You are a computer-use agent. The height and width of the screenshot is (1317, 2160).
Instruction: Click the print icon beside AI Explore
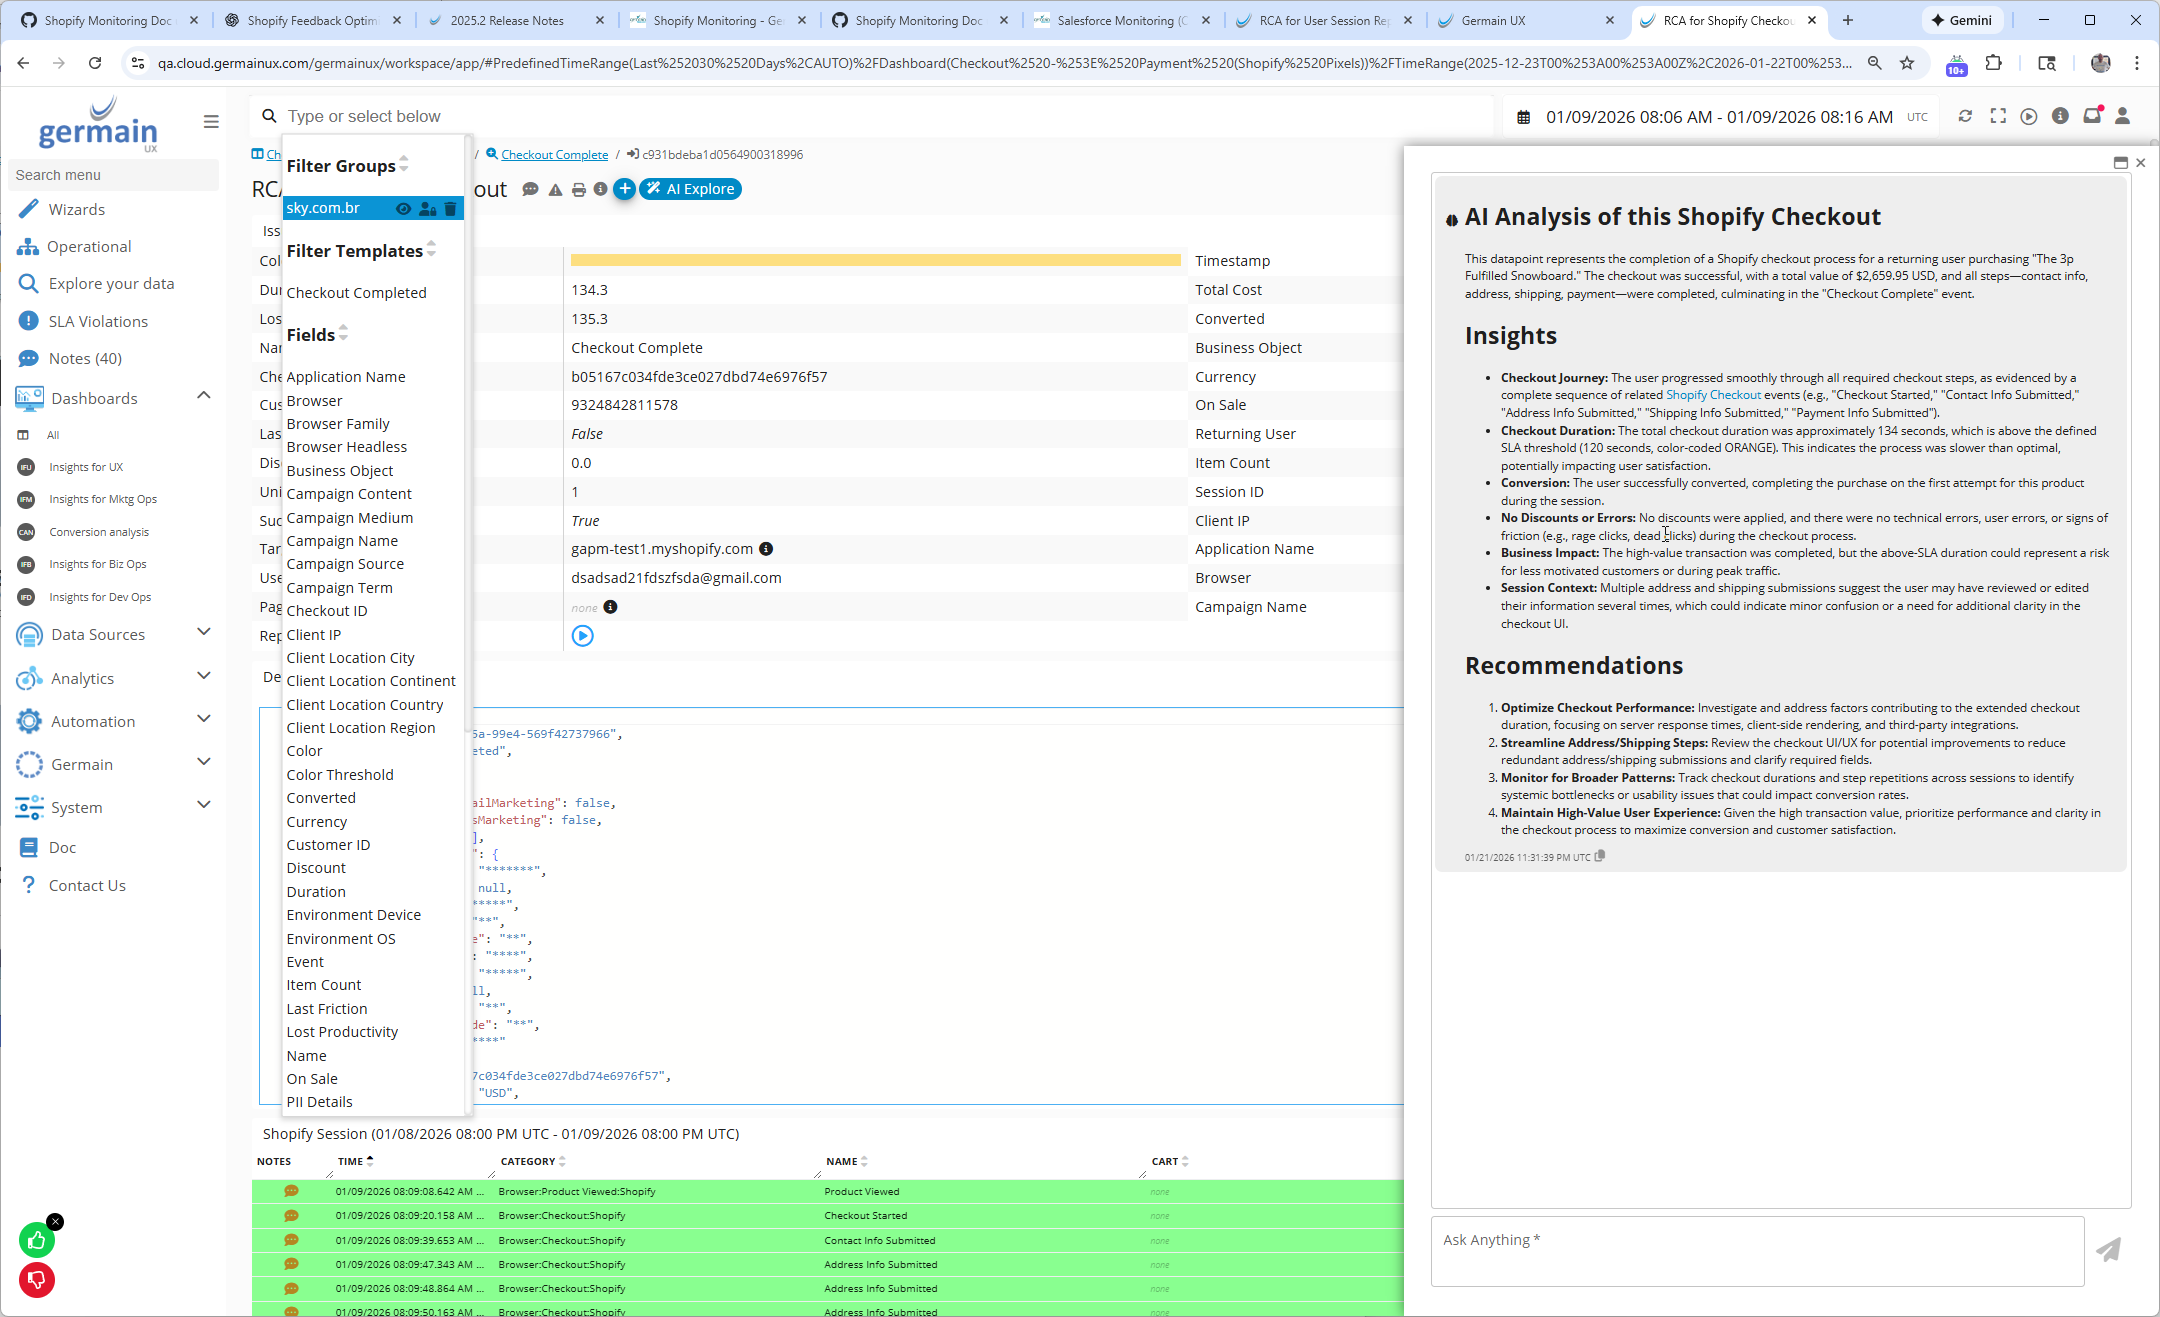pos(578,190)
